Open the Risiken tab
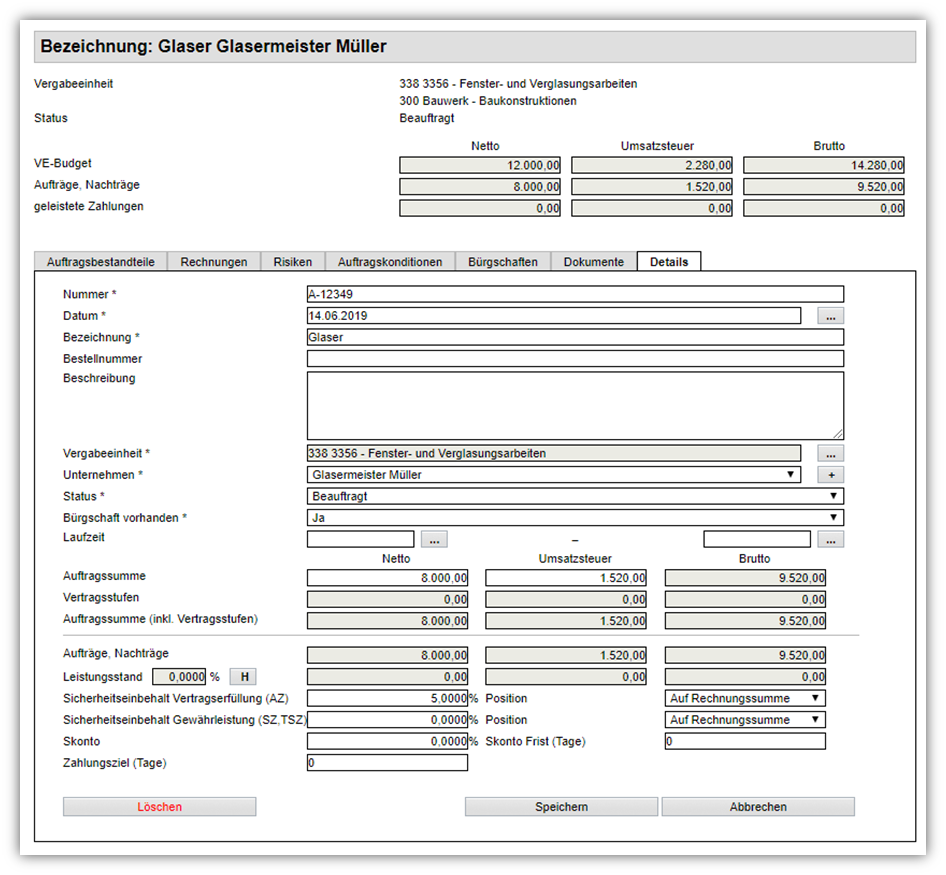The width and height of the screenshot is (946, 875). [293, 262]
